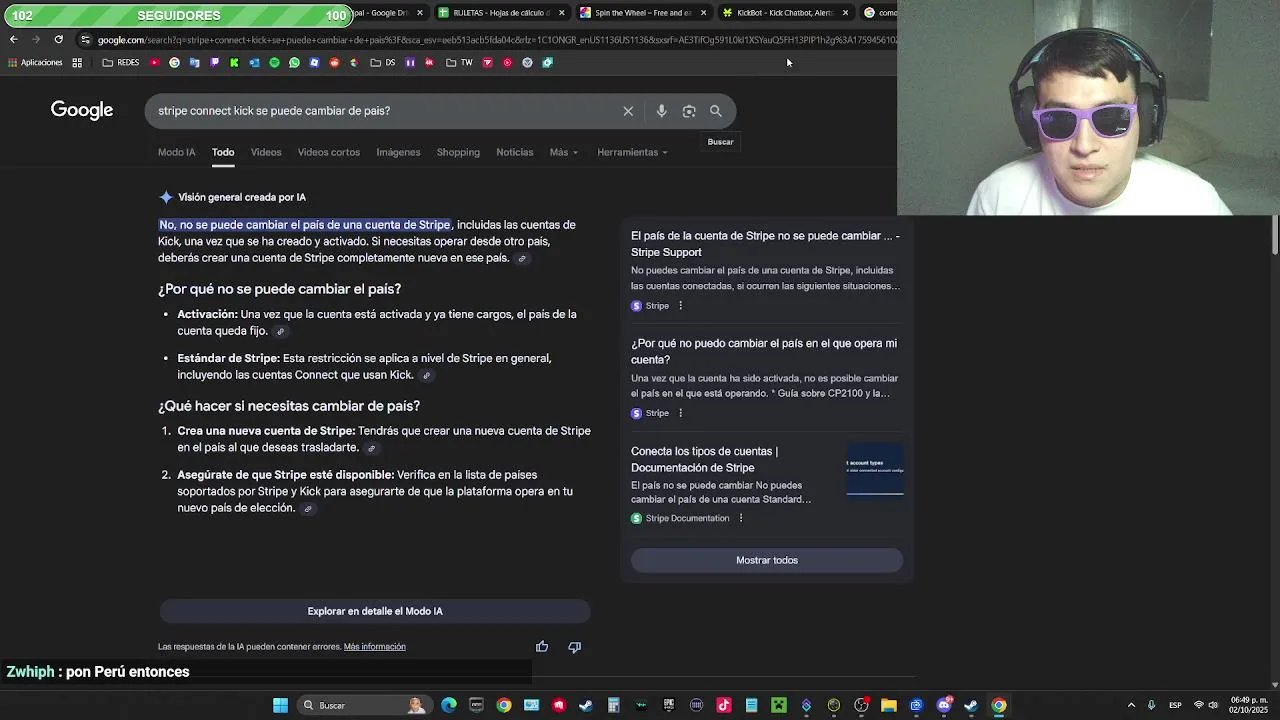The image size is (1280, 720).
Task: Expand the Más dropdown
Action: click(x=563, y=152)
